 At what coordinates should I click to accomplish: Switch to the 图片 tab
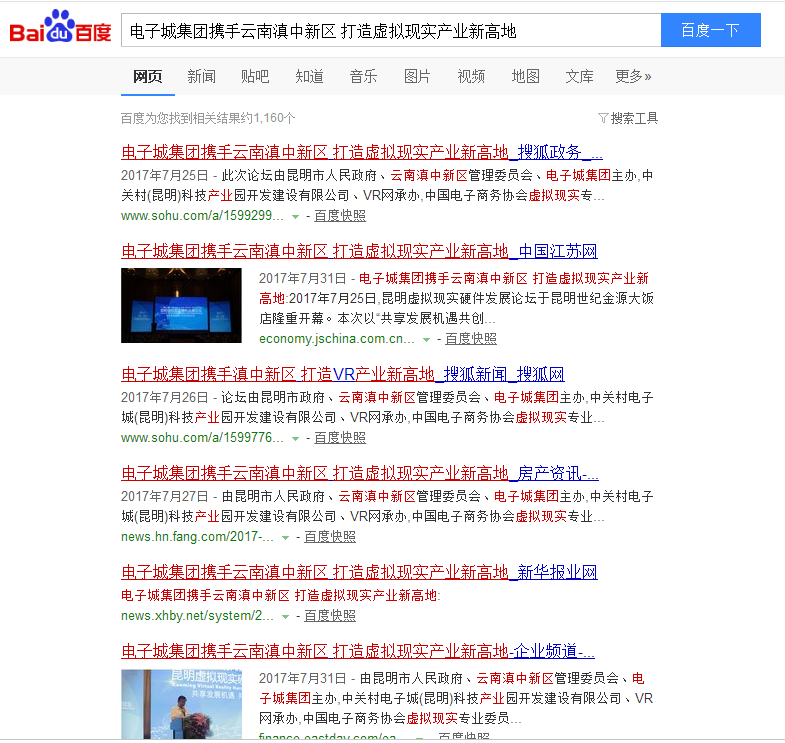click(418, 77)
